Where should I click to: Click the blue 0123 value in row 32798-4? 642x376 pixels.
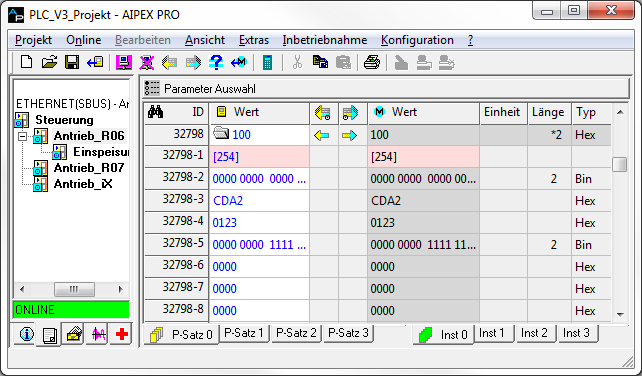224,223
